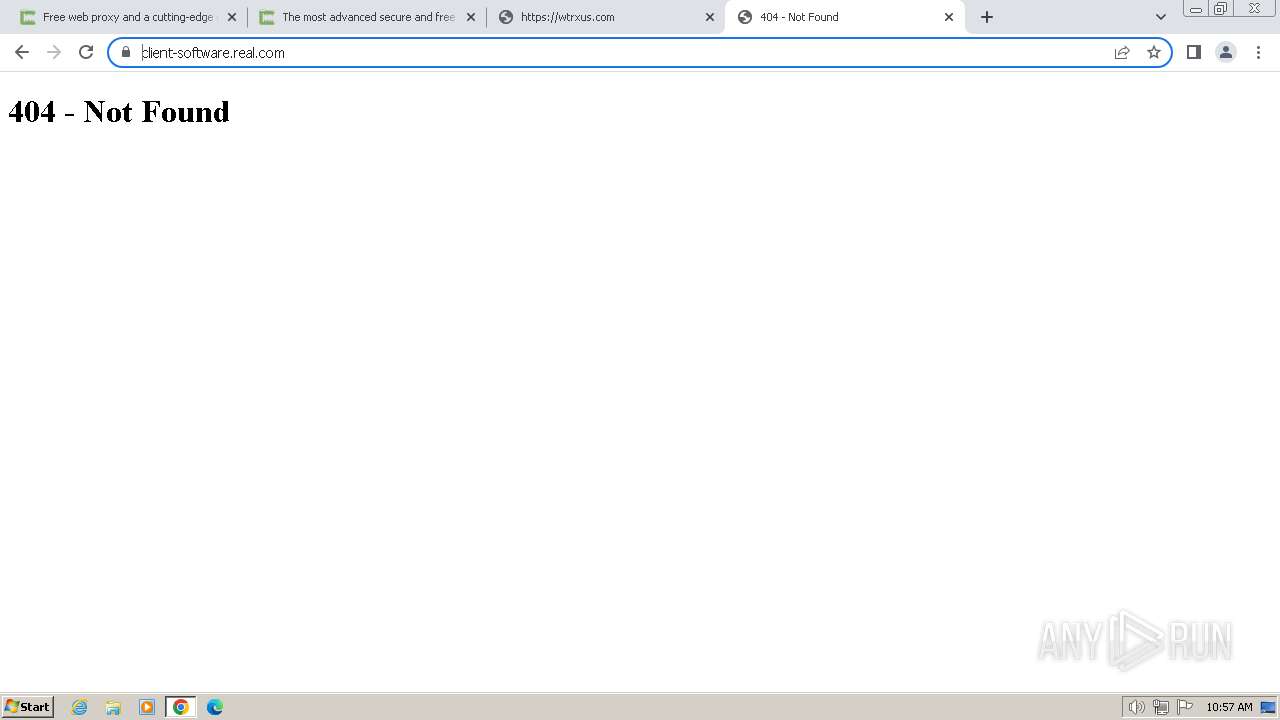Screen dimensions: 1280x720
Task: View site security lock info
Action: point(126,52)
